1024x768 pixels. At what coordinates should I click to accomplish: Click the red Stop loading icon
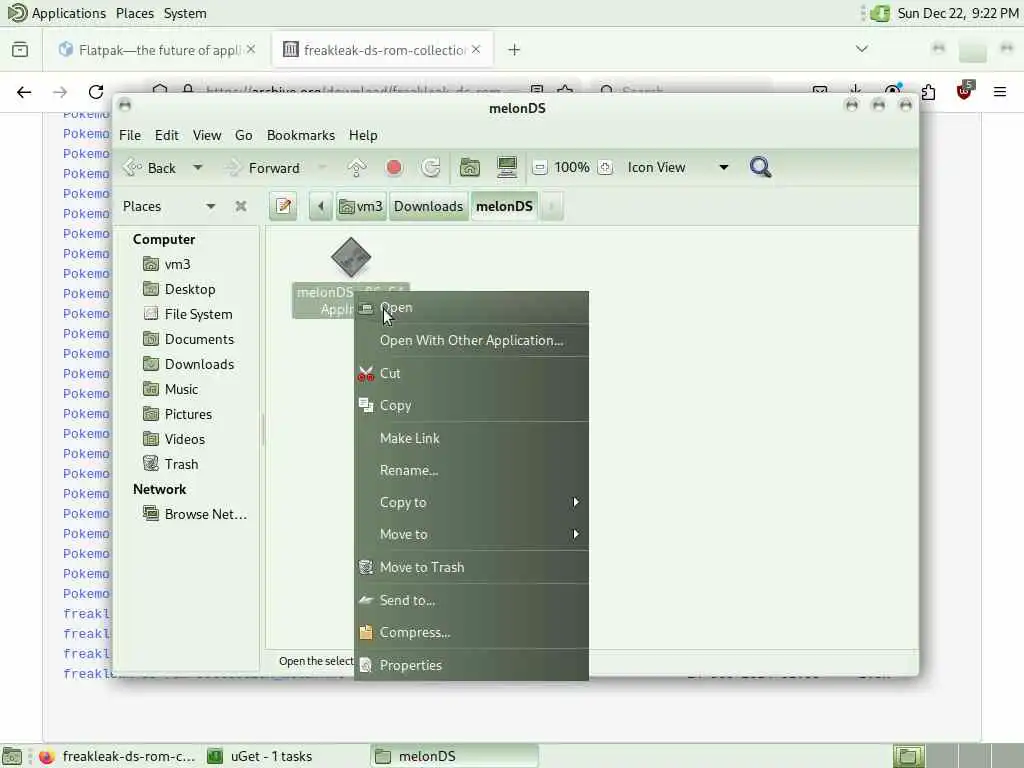(x=394, y=168)
